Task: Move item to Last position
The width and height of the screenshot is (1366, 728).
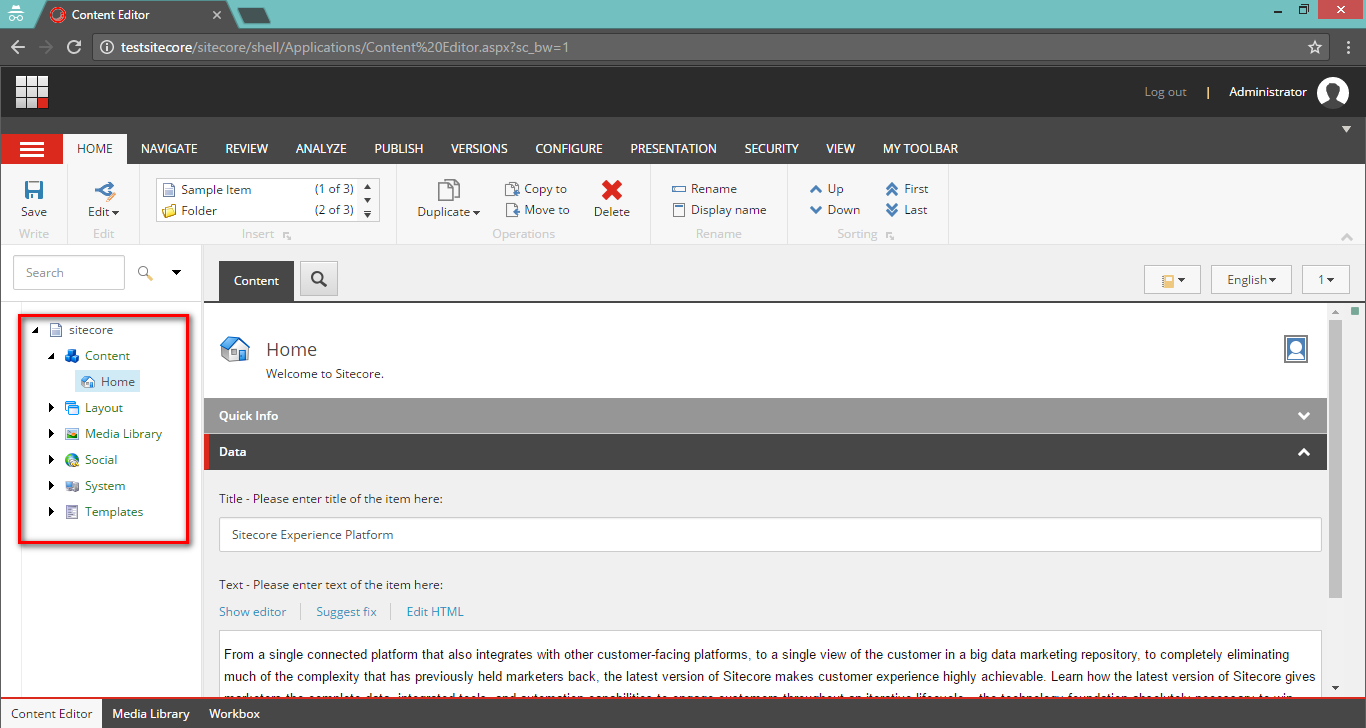Action: (906, 210)
